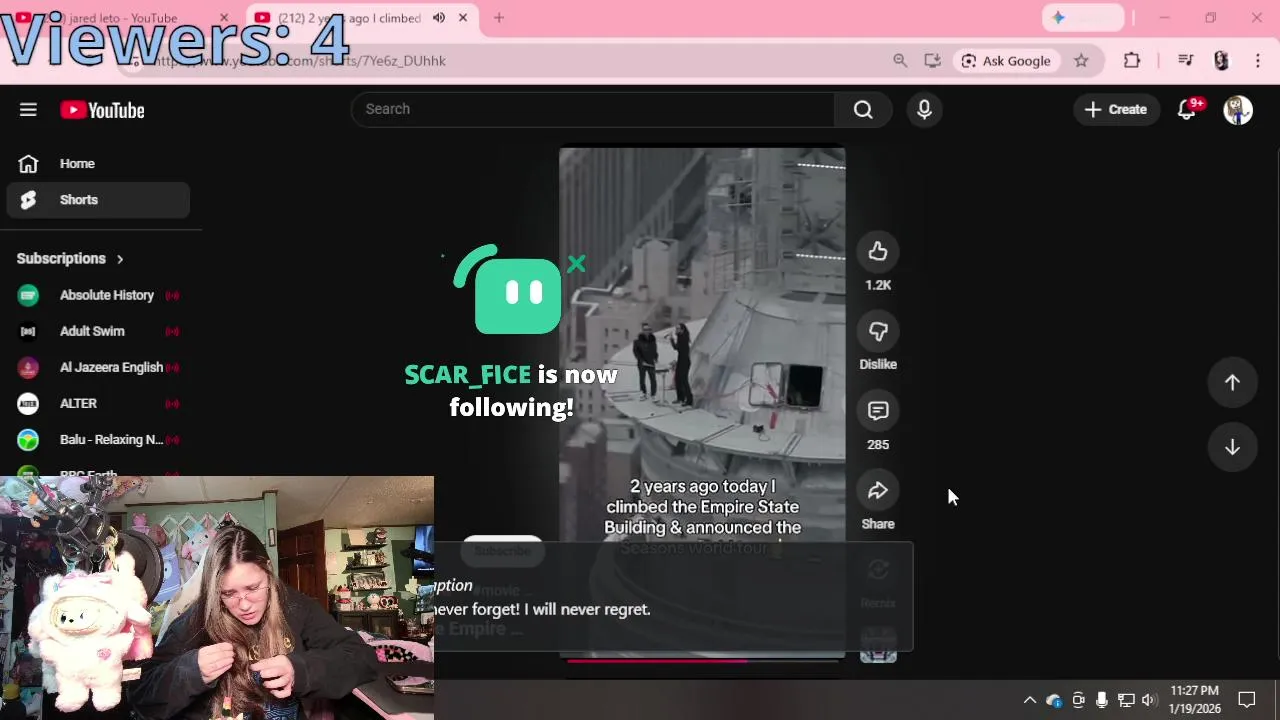Bookmark page with star icon
This screenshot has width=1280, height=720.
click(x=1081, y=61)
